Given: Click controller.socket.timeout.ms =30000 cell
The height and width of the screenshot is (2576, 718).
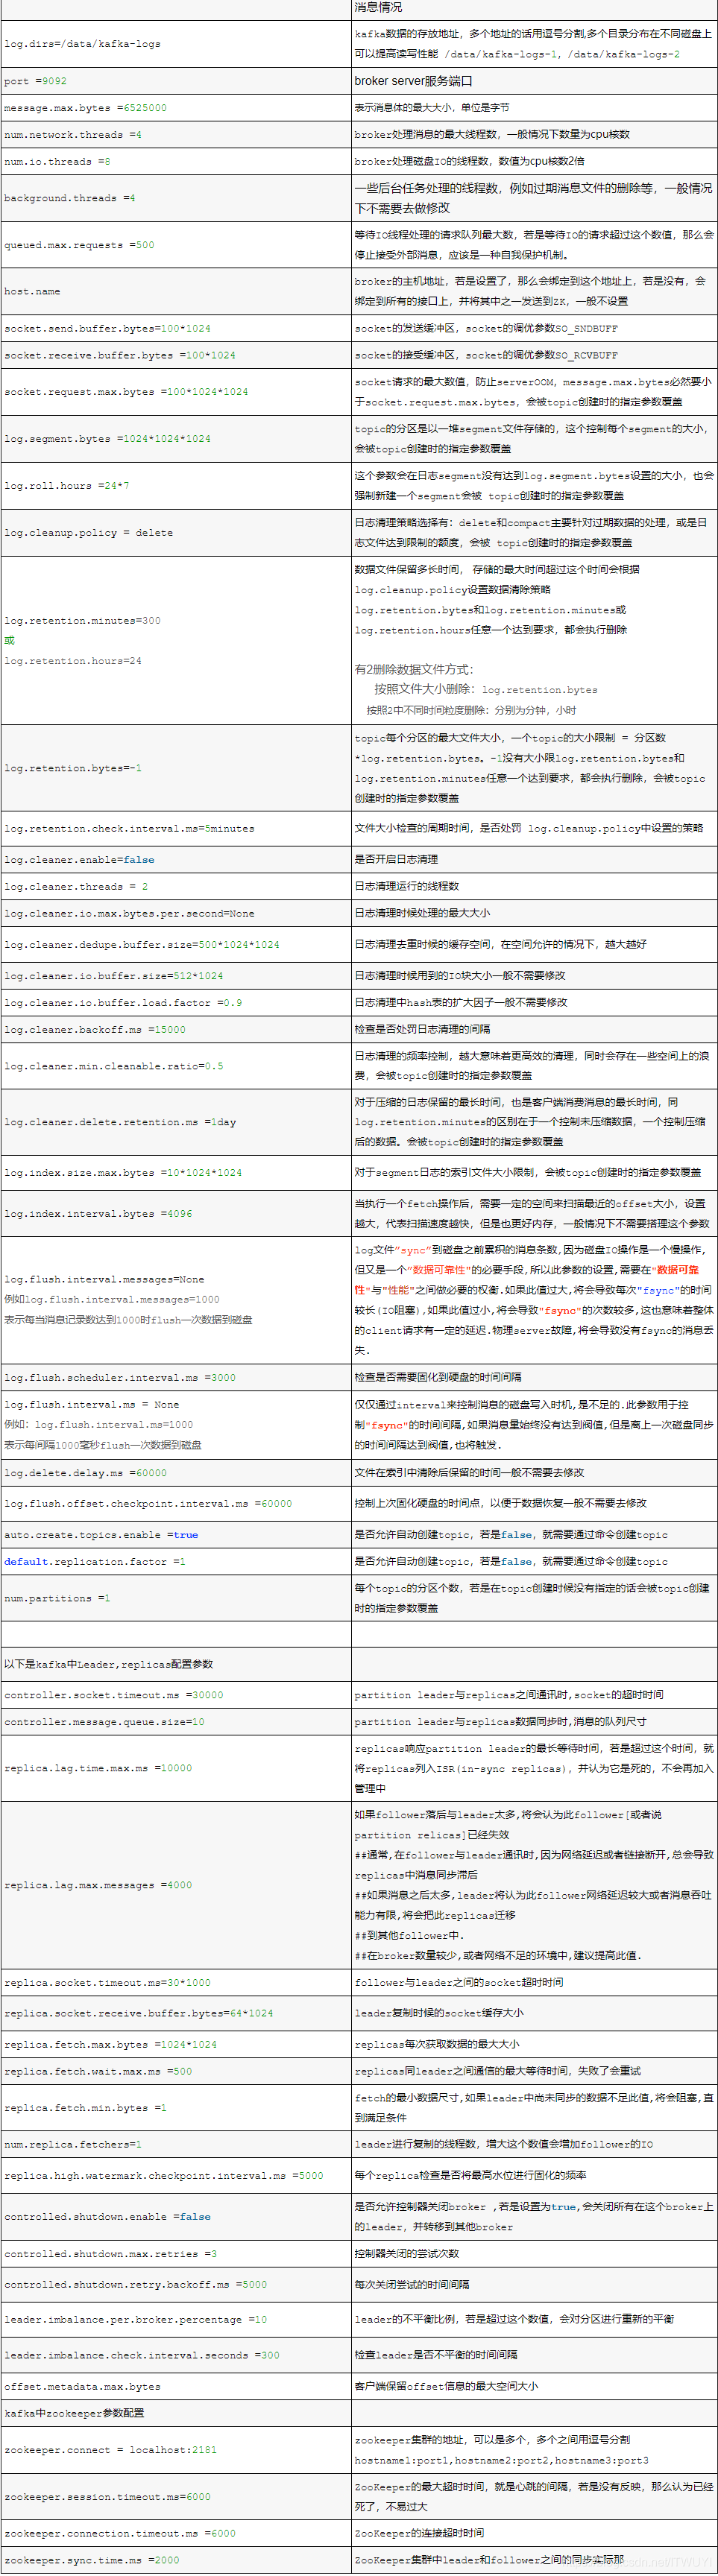Looking at the screenshot, I should [x=175, y=1696].
